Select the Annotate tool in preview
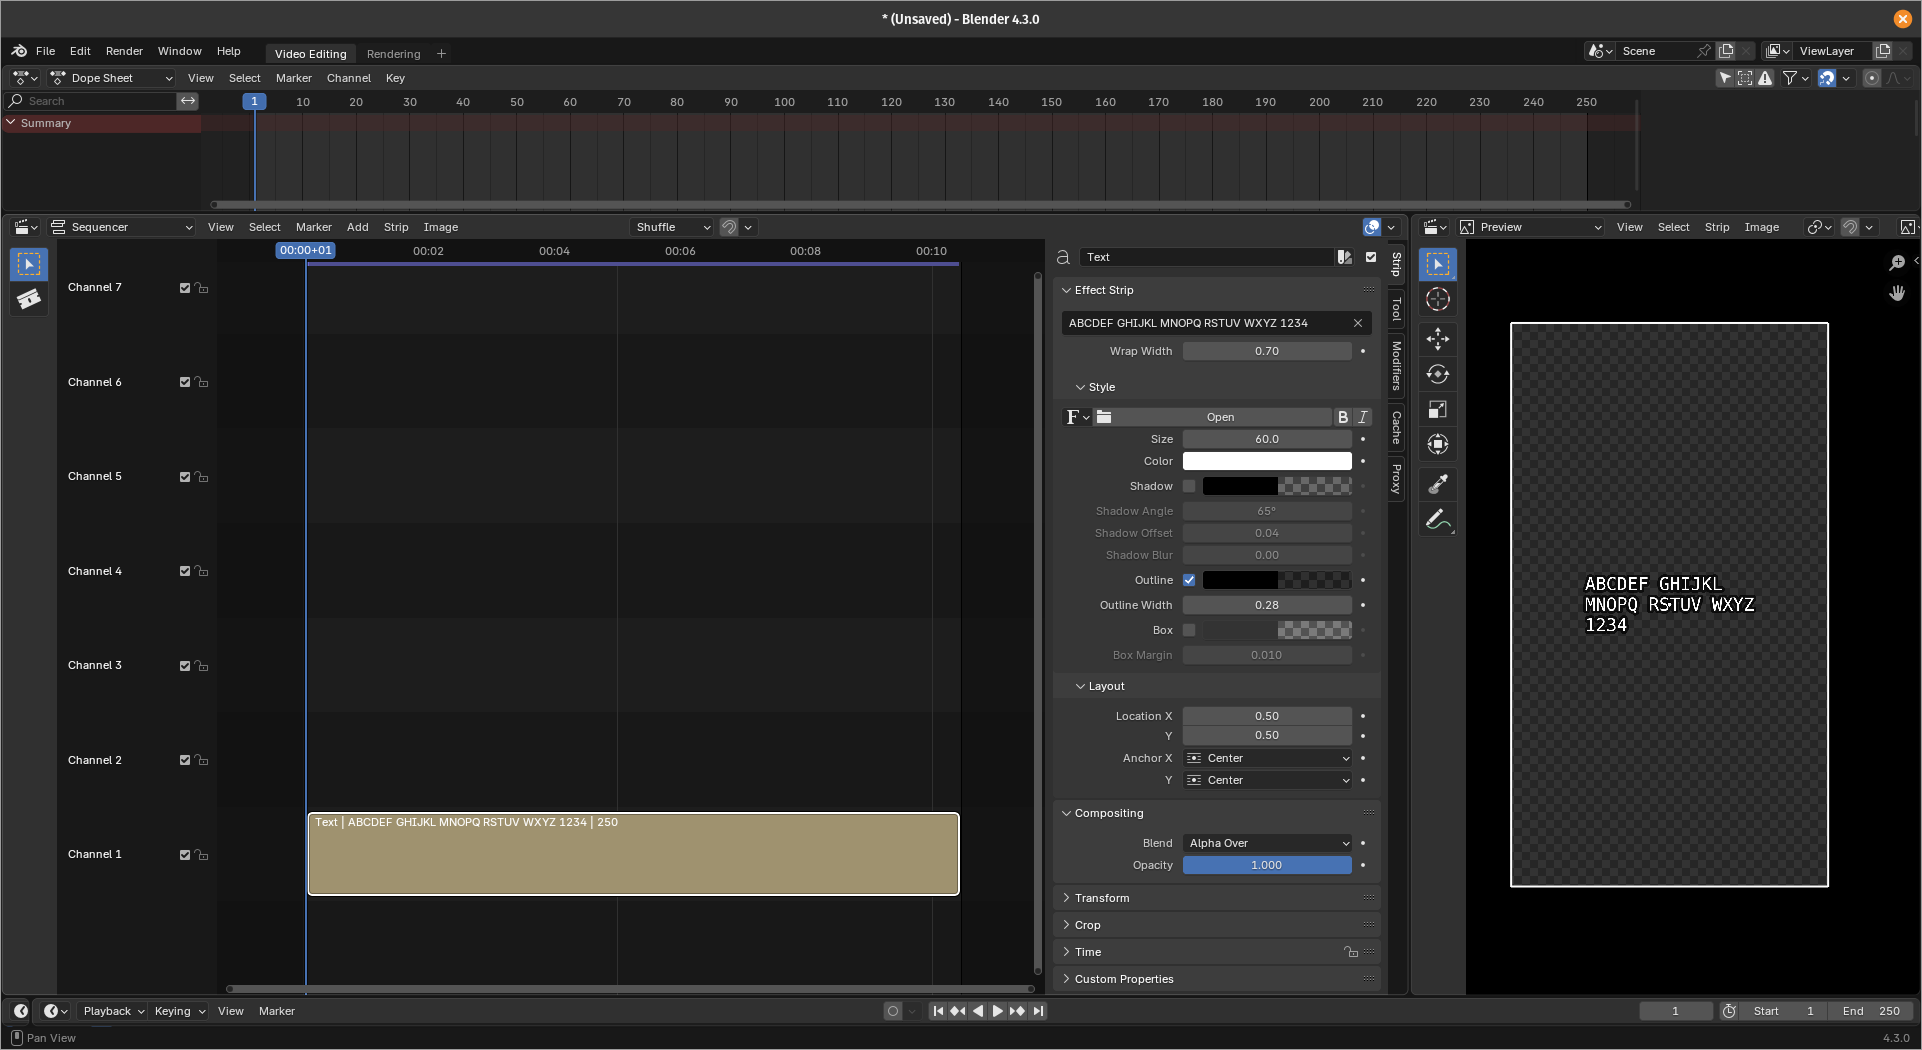Screen dimensions: 1922x1050 coord(1438,519)
